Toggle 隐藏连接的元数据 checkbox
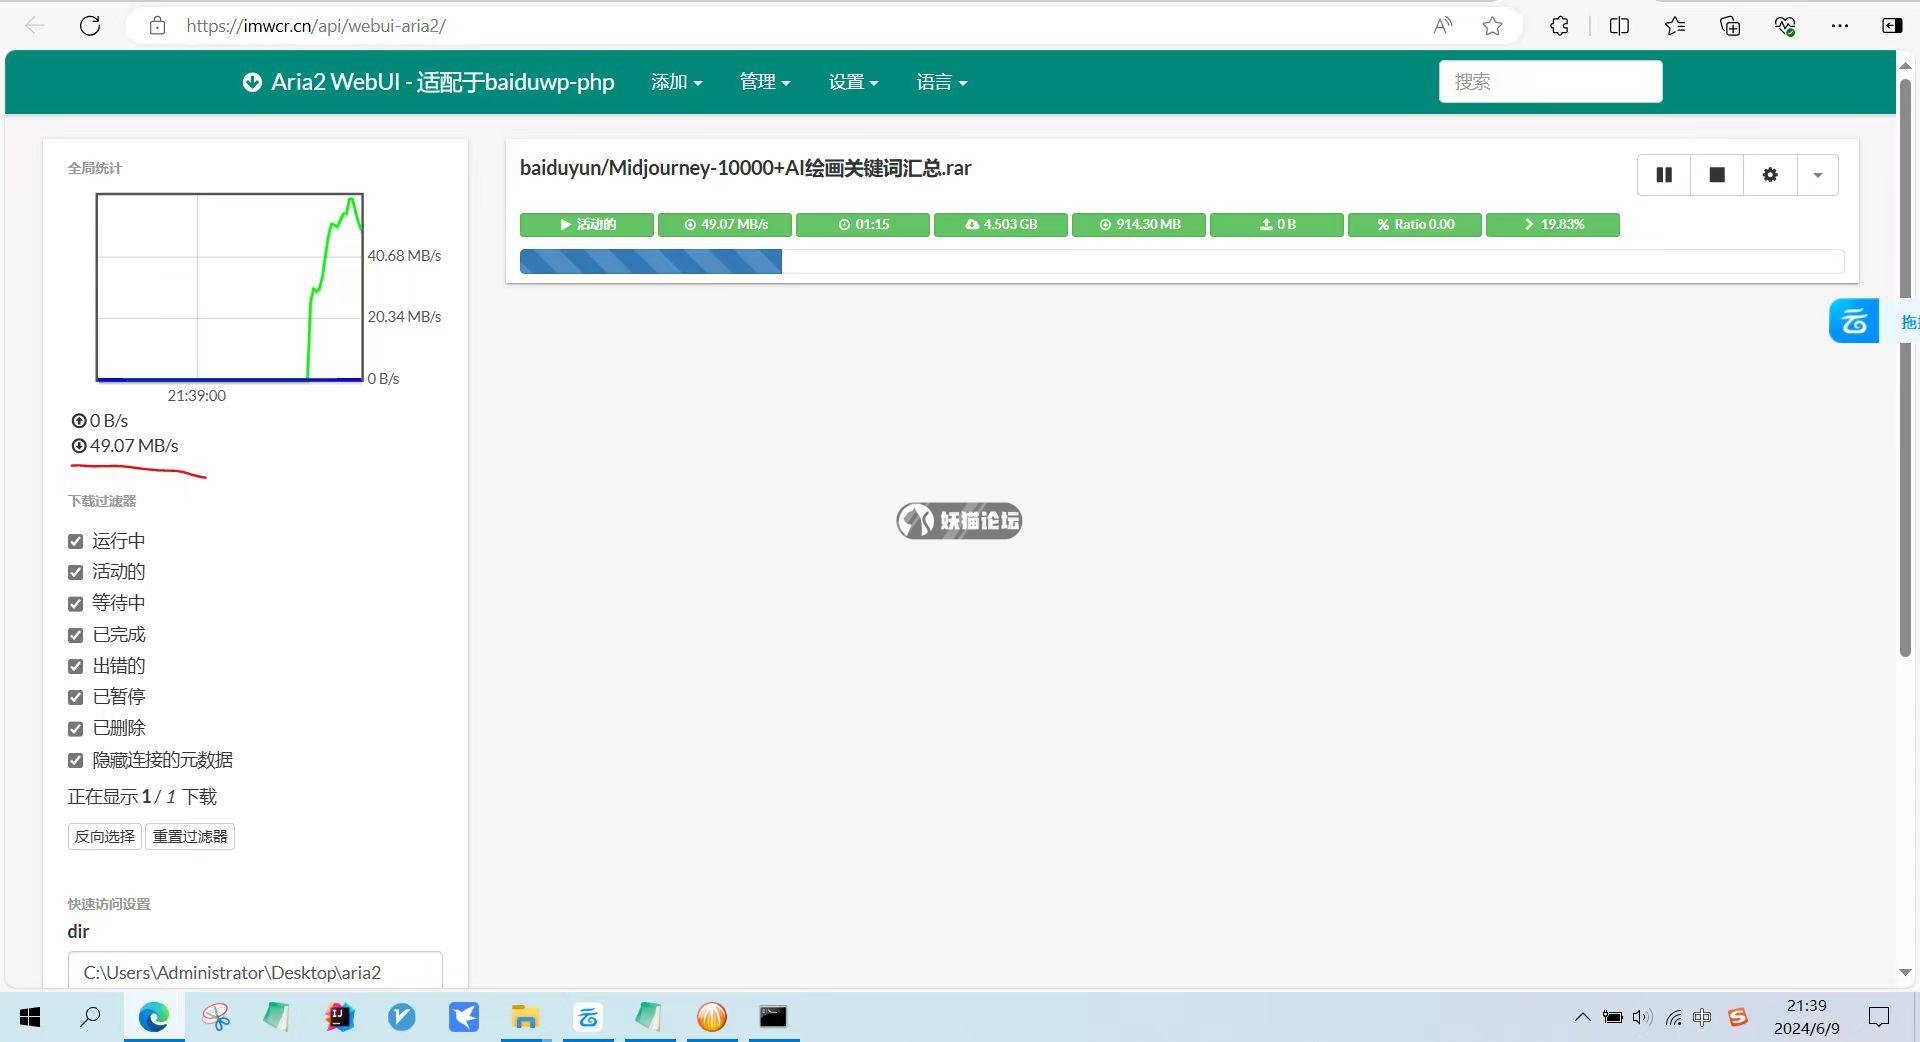This screenshot has width=1920, height=1042. pos(75,760)
